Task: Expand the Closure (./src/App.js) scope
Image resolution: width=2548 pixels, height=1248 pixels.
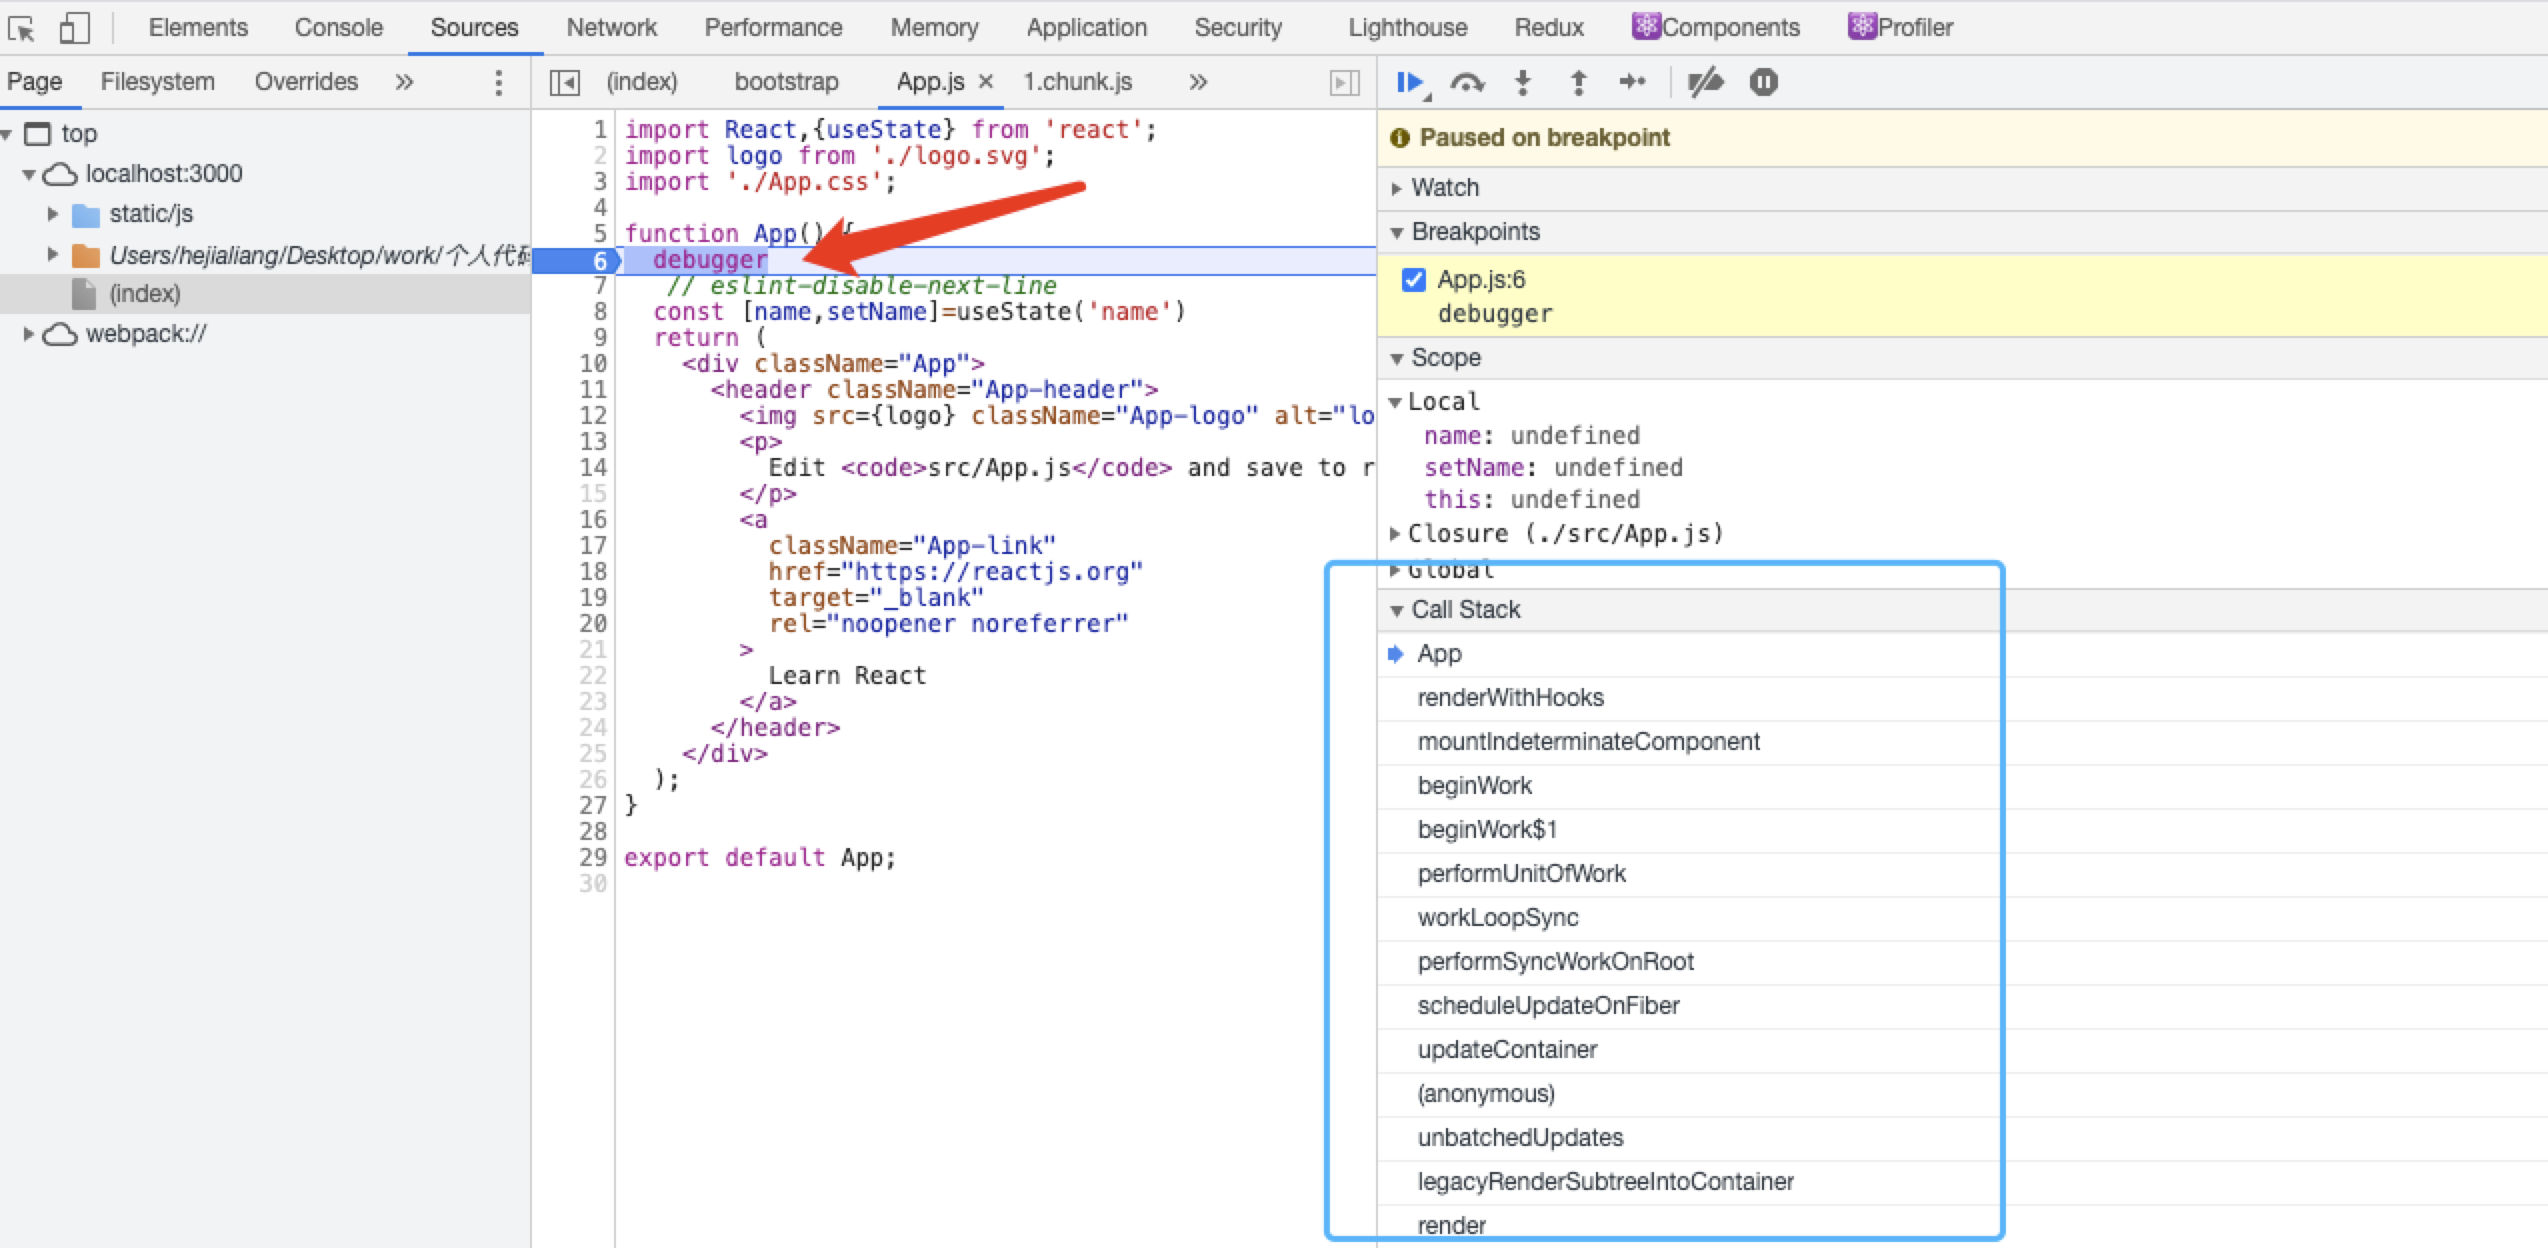Action: pyautogui.click(x=1396, y=533)
